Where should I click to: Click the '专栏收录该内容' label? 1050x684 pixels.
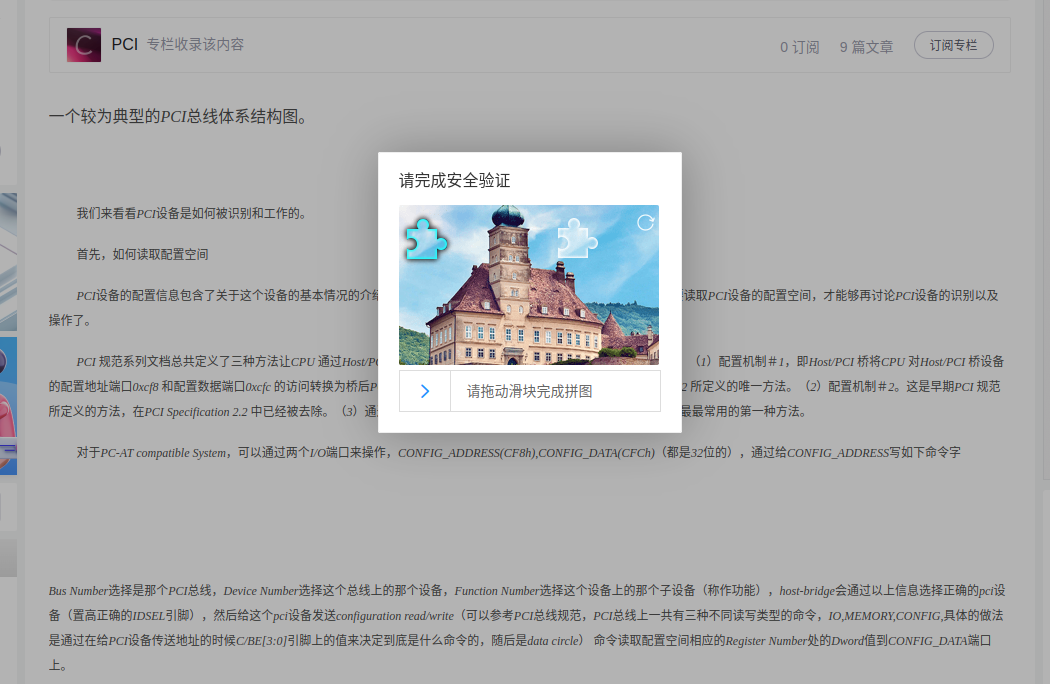pos(197,44)
